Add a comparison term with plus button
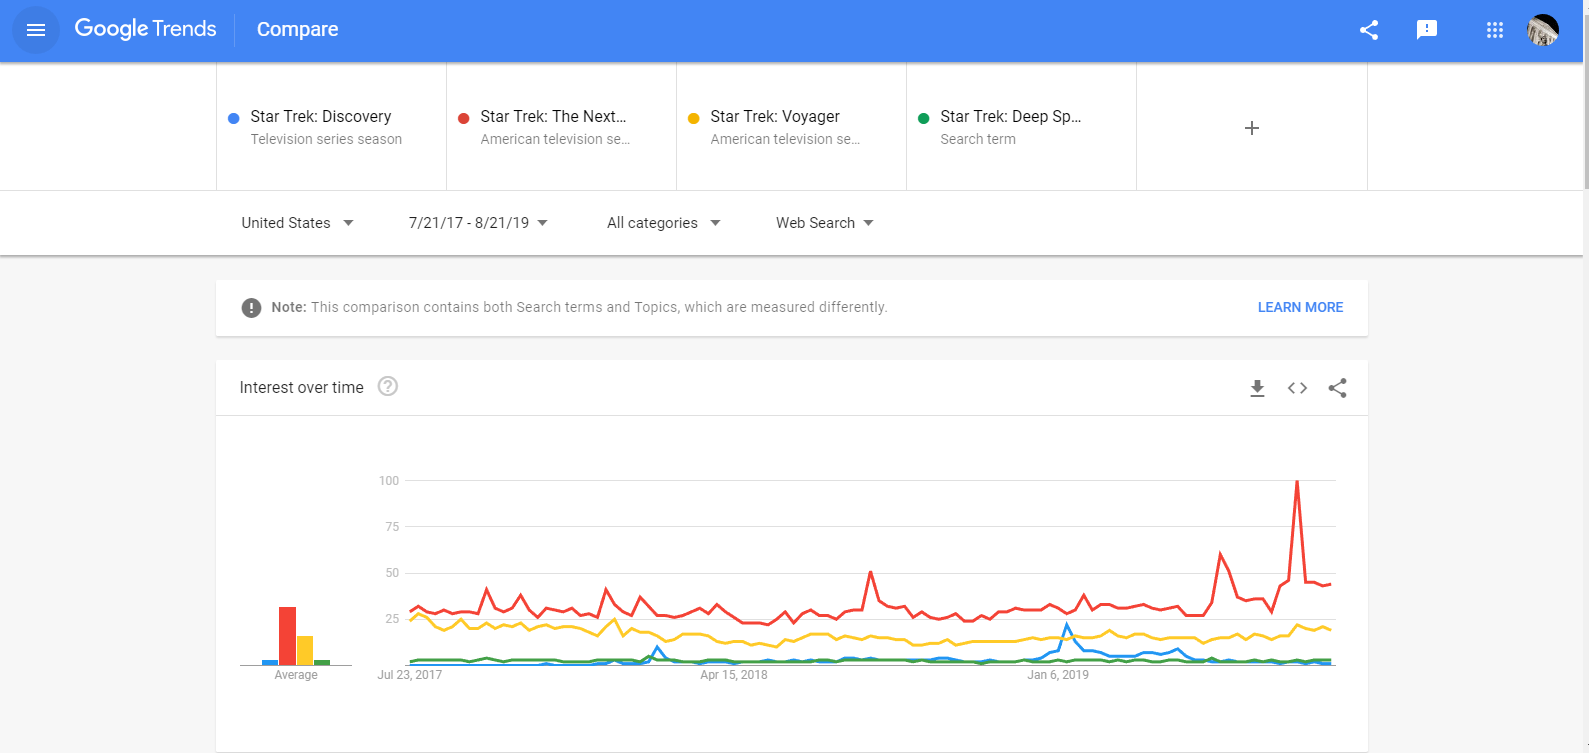This screenshot has width=1589, height=753. pos(1251,128)
